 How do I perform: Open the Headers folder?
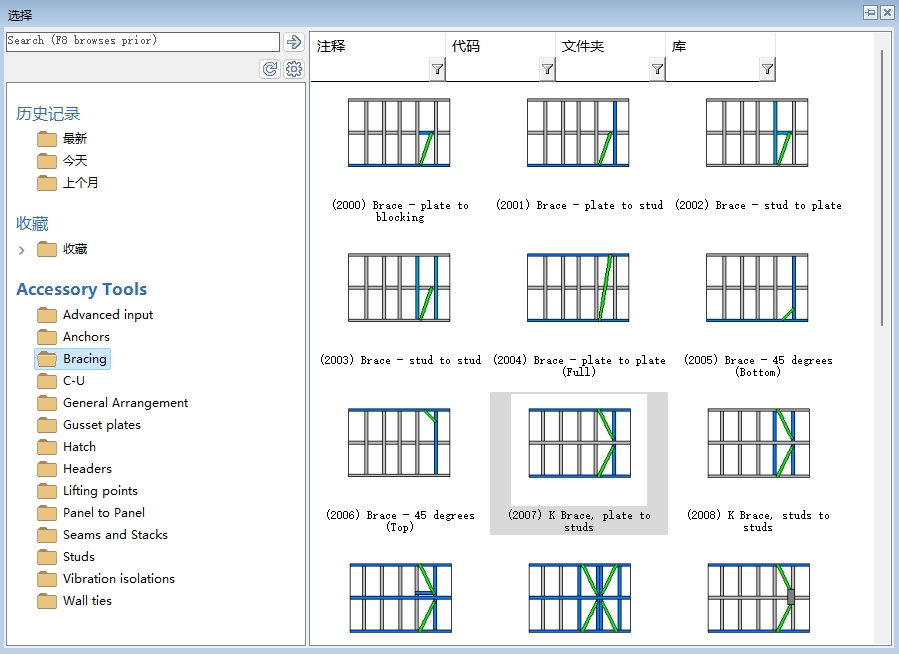click(75, 468)
